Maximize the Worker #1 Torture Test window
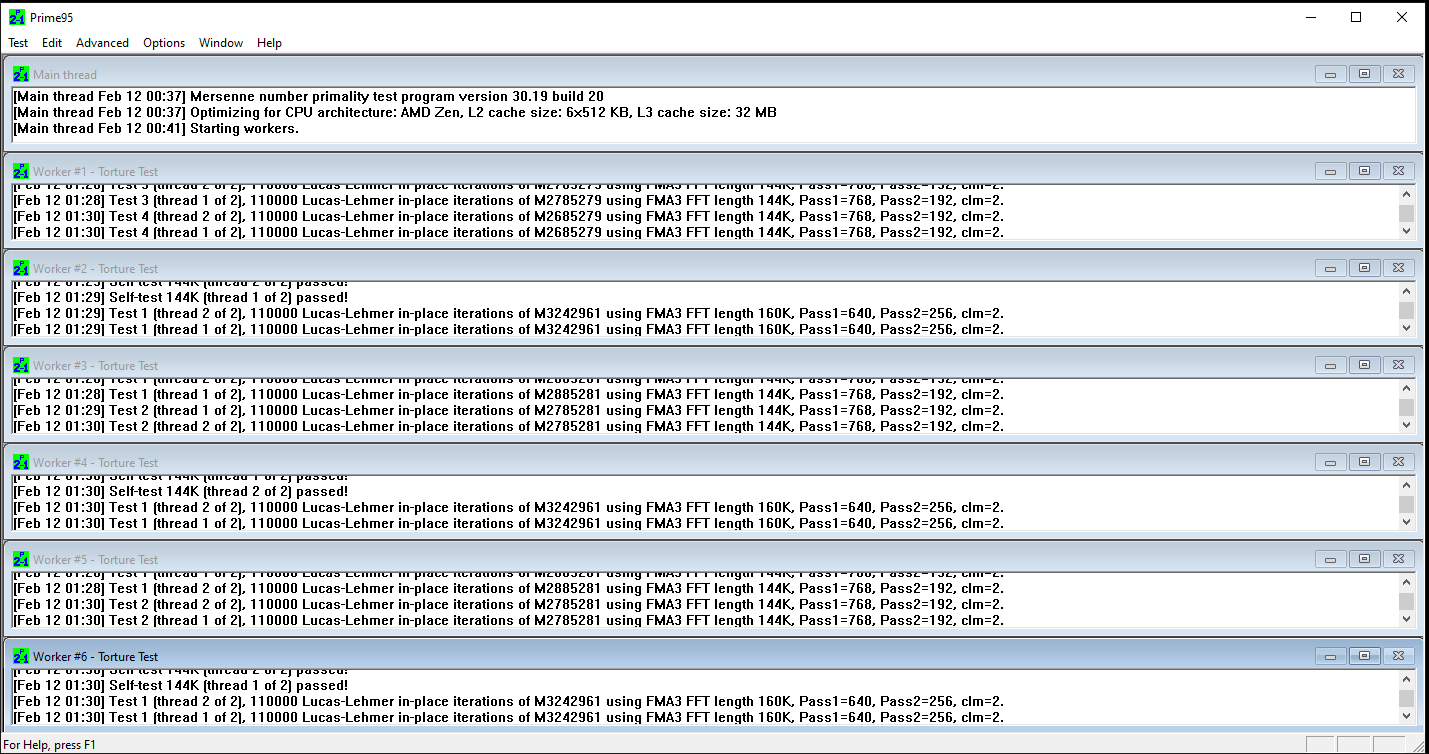Image resolution: width=1429 pixels, height=754 pixels. pyautogui.click(x=1364, y=171)
